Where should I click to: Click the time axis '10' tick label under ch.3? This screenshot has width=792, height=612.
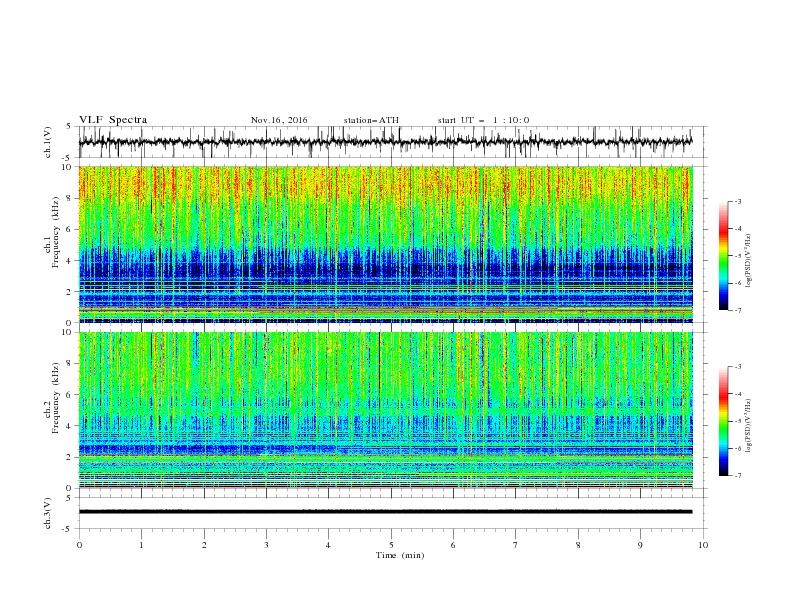[x=703, y=545]
